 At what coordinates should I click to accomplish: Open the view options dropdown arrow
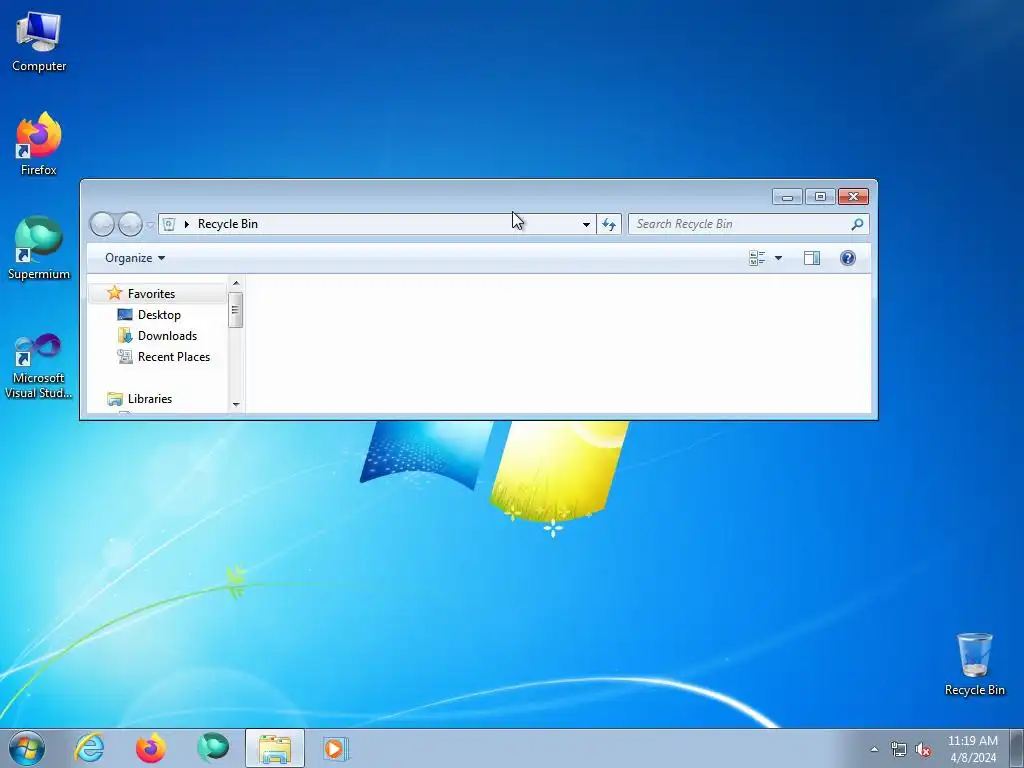tap(778, 258)
